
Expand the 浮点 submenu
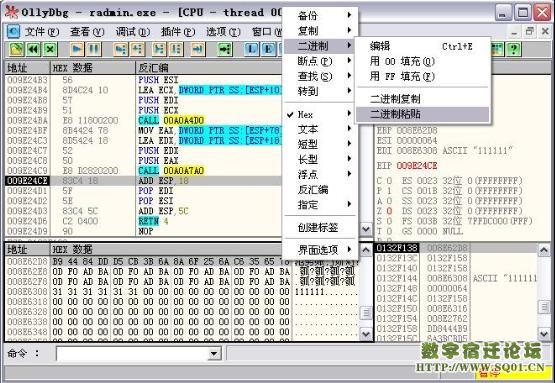[x=319, y=175]
